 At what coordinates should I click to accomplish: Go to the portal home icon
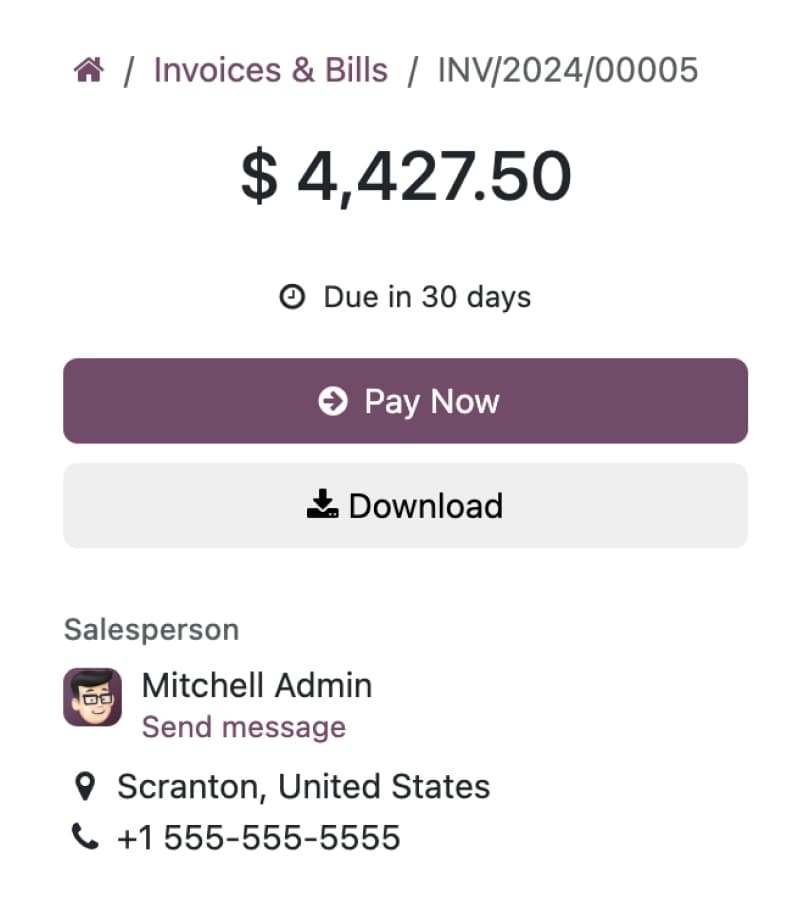pos(89,70)
